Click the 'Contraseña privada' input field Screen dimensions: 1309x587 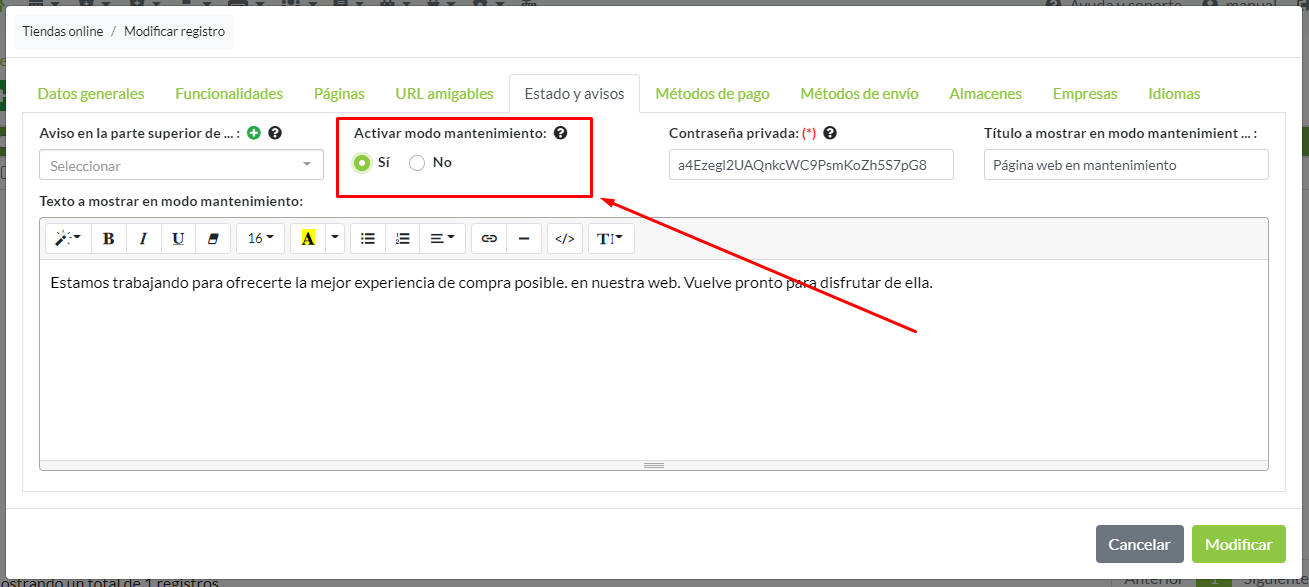click(811, 165)
